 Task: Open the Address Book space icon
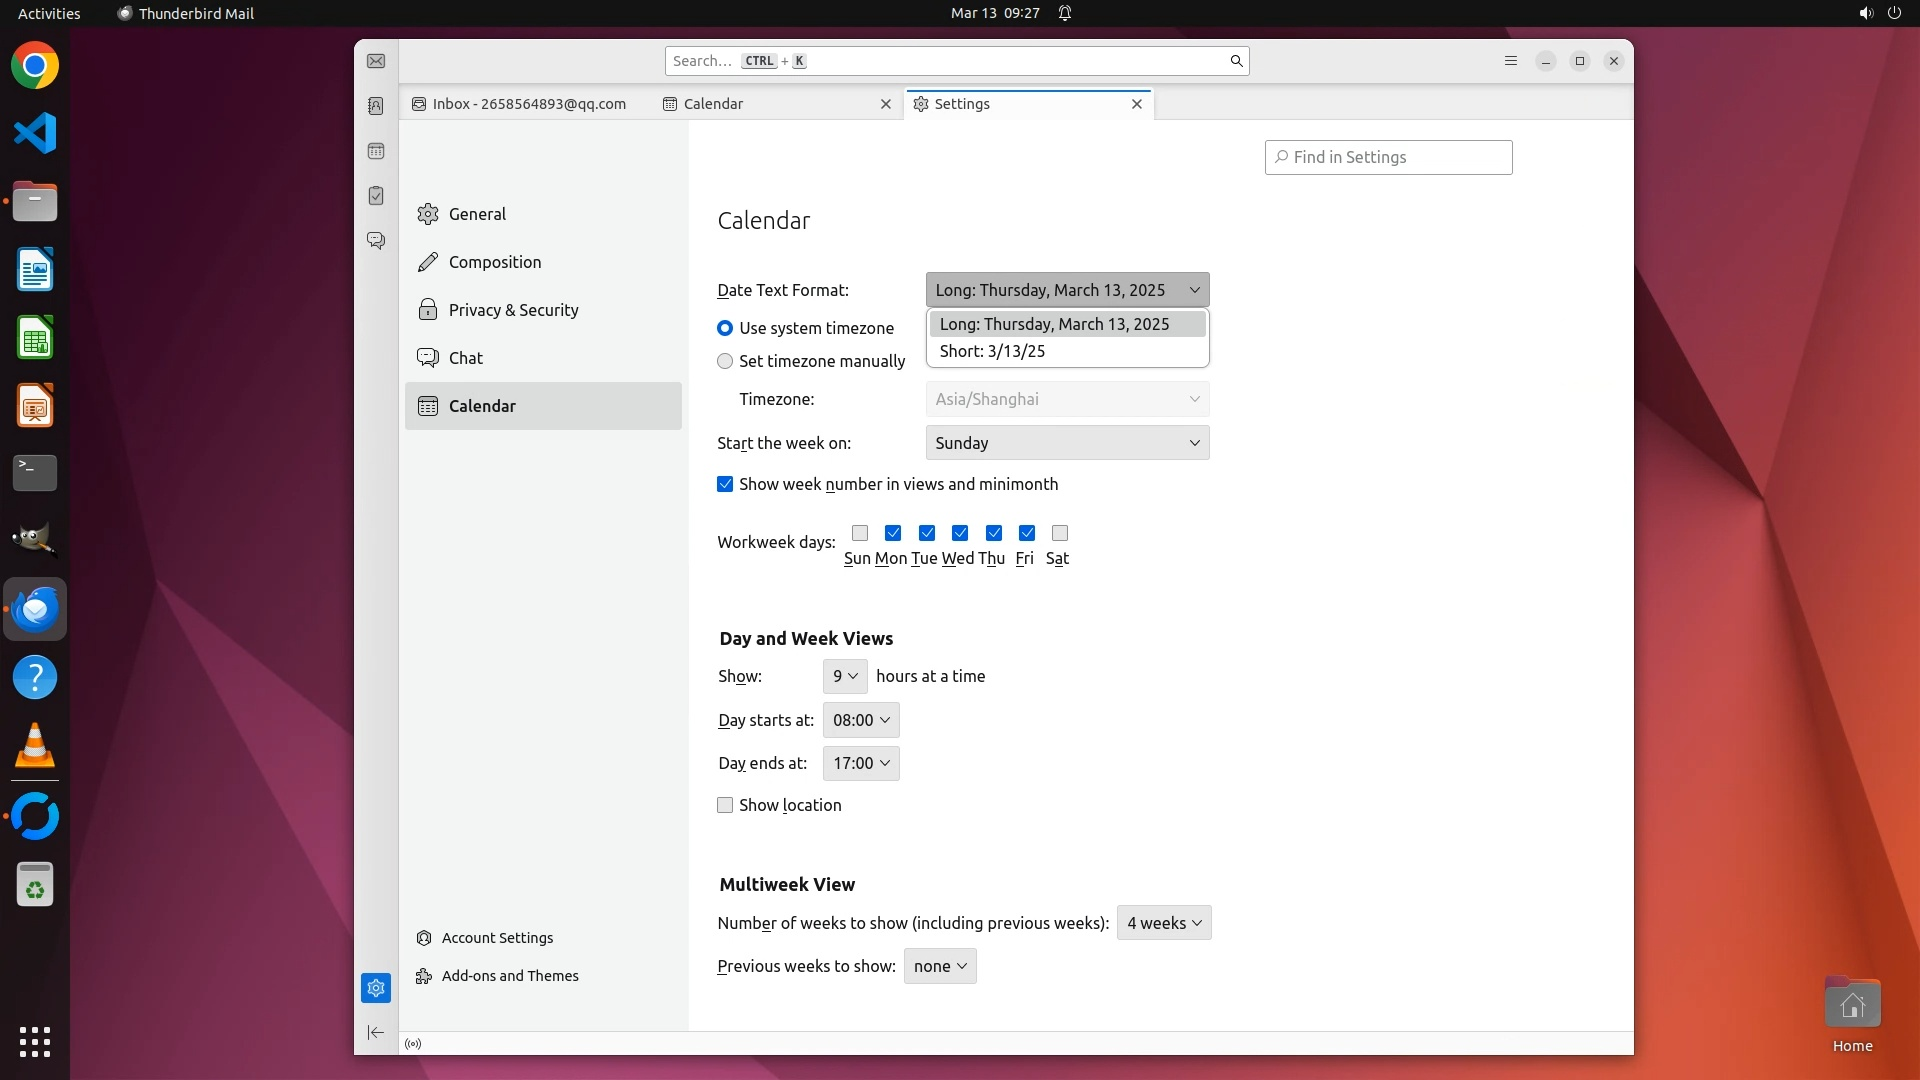pos(376,106)
